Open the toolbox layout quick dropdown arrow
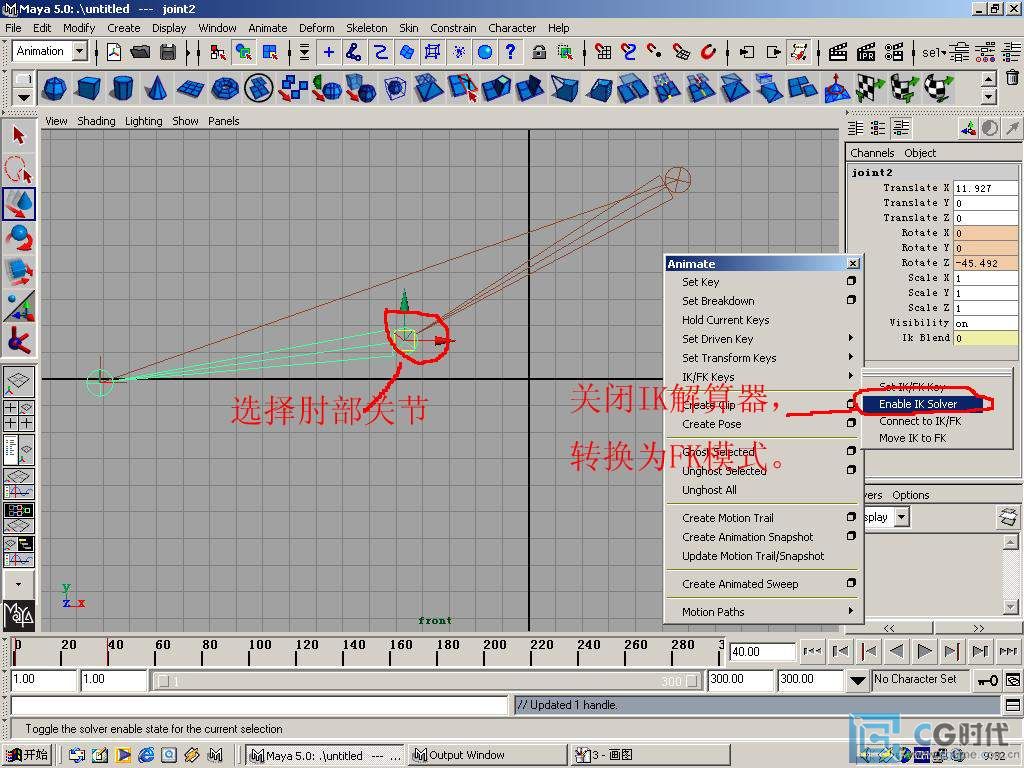Screen dimensions: 1024x768 click(x=18, y=584)
